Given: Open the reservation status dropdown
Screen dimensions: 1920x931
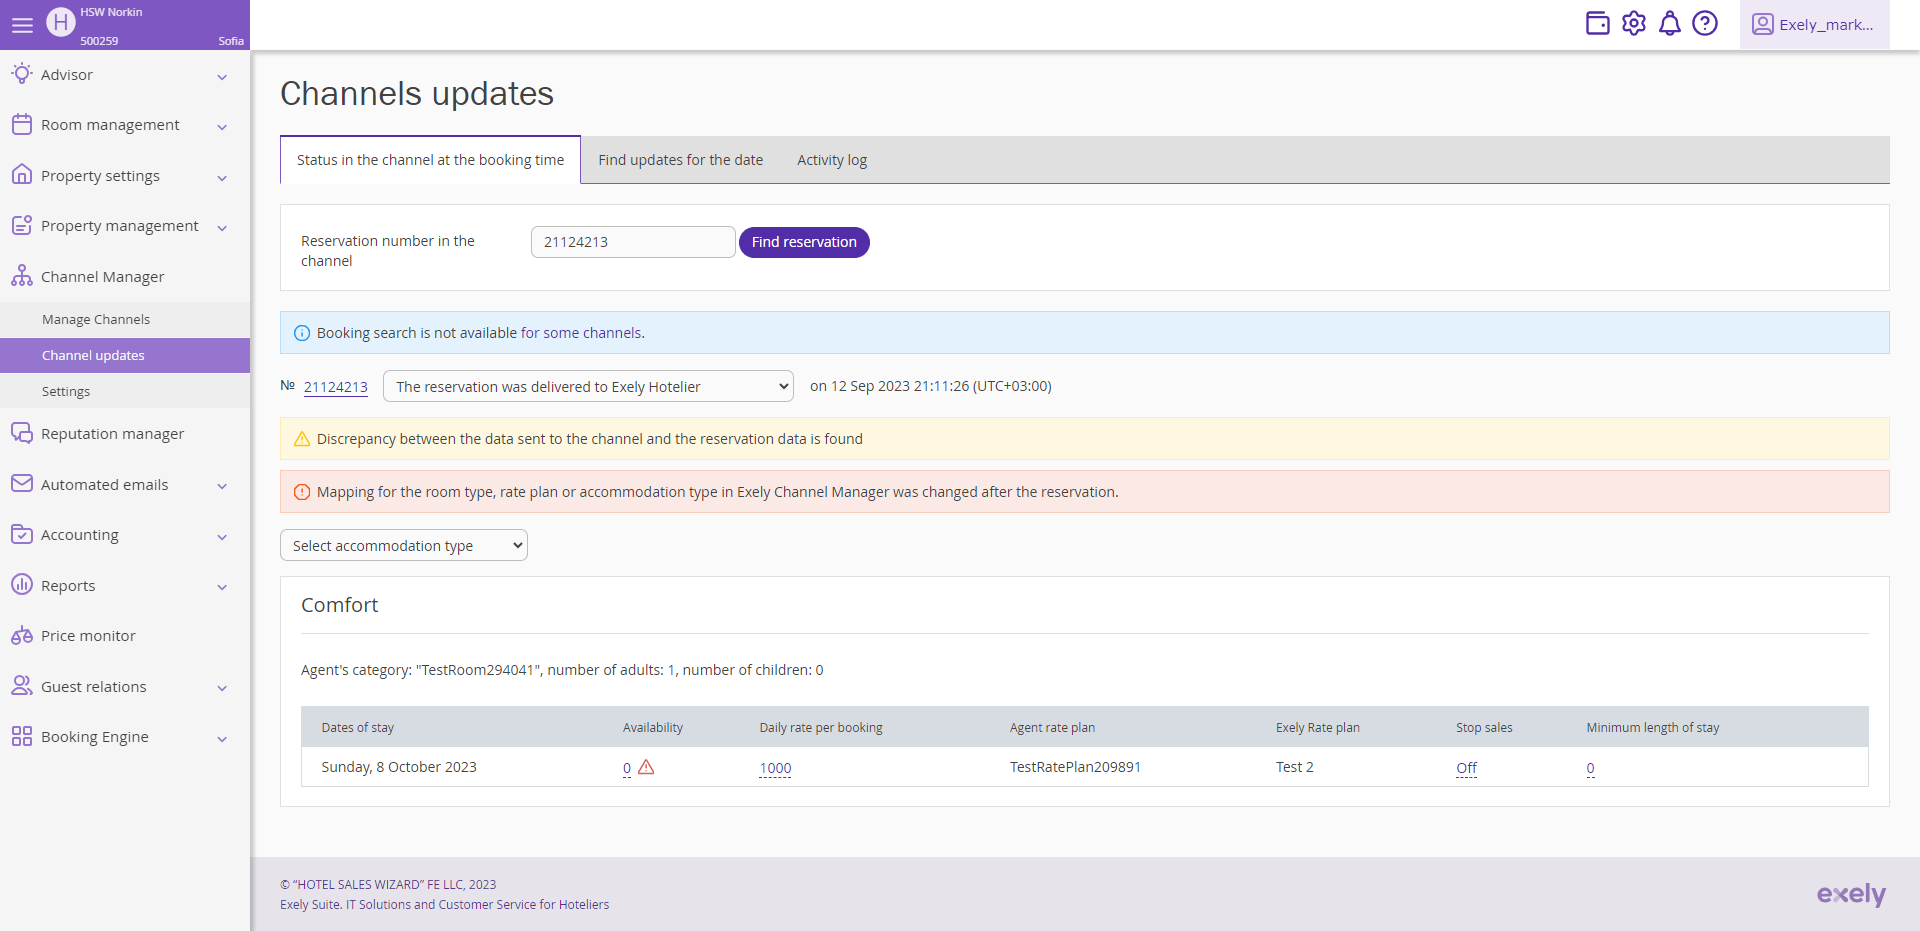Looking at the screenshot, I should pyautogui.click(x=588, y=385).
